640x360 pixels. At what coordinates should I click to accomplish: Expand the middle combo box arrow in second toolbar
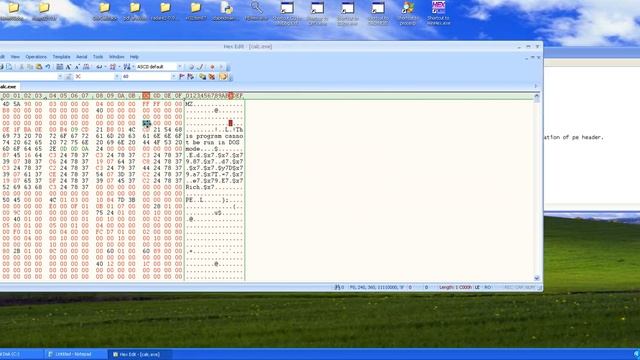117,76
